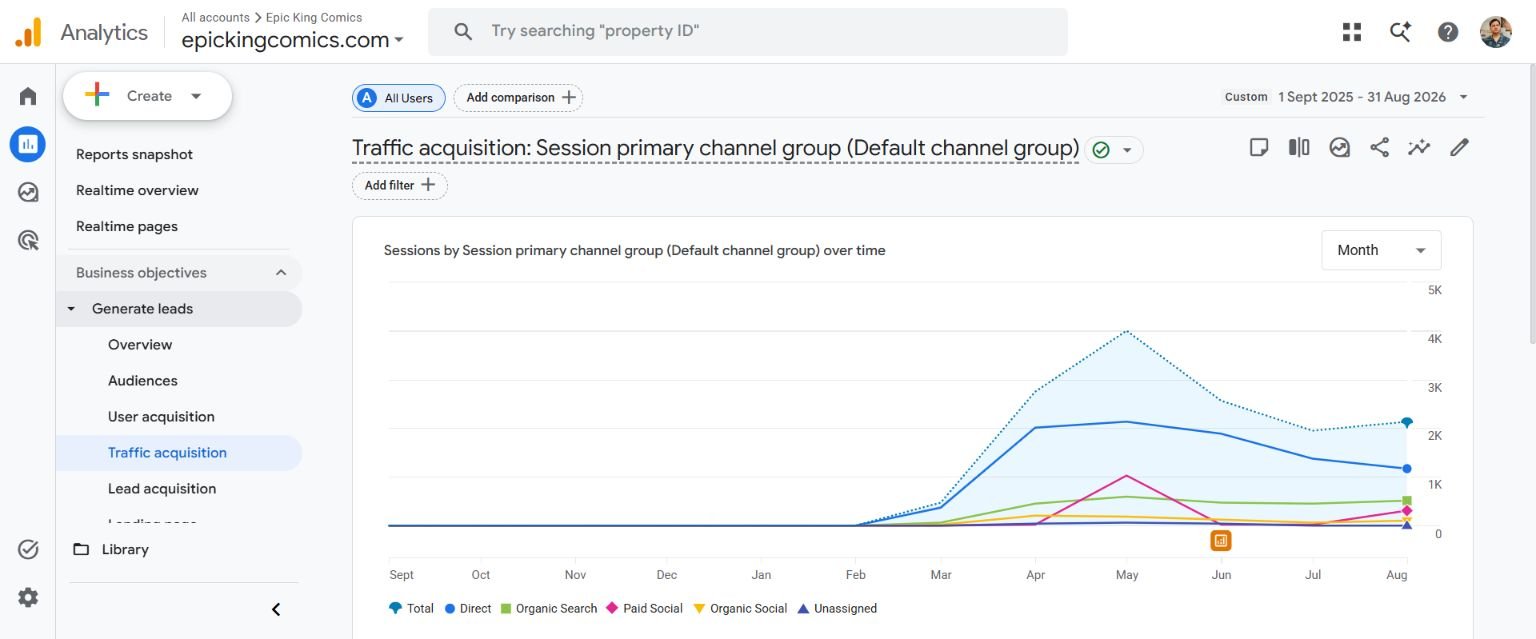
Task: Open the Insights icon in report toolbar
Action: pos(1339,148)
